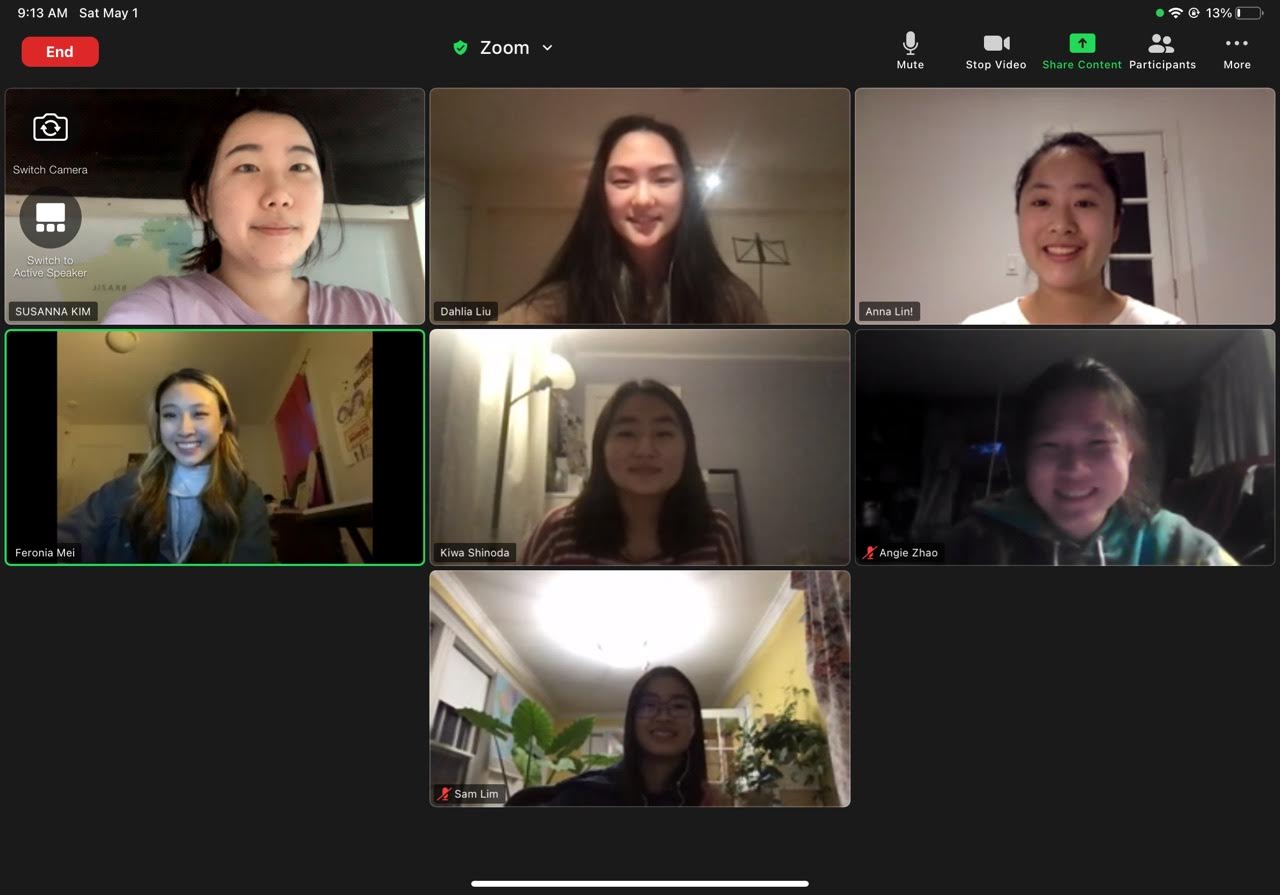Image resolution: width=1280 pixels, height=895 pixels.
Task: Stop Video camera icon
Action: point(996,43)
